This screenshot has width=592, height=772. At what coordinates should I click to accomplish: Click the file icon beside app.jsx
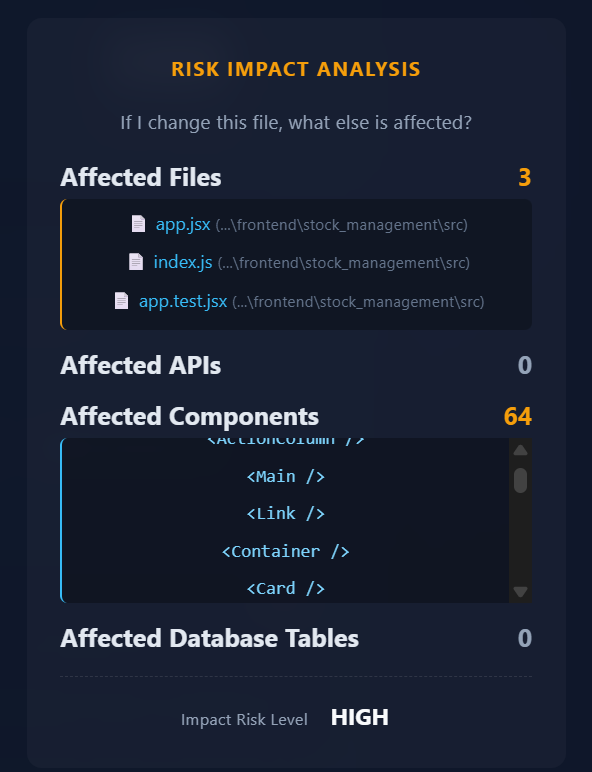click(x=138, y=224)
